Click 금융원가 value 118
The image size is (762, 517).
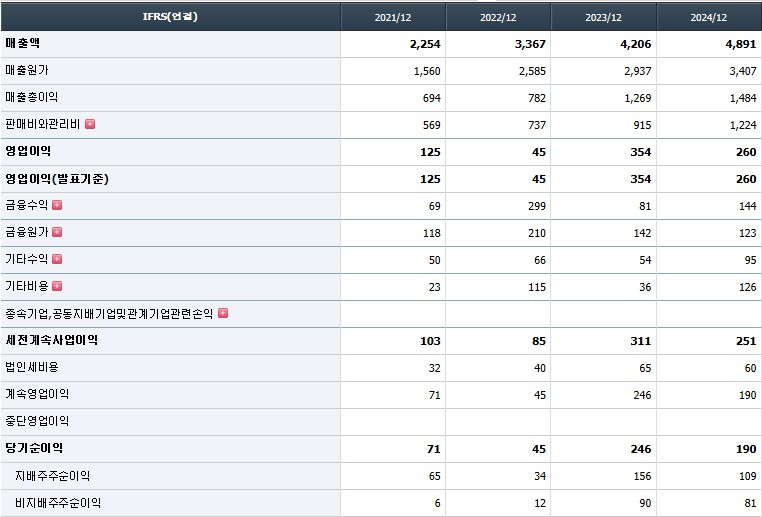point(432,233)
